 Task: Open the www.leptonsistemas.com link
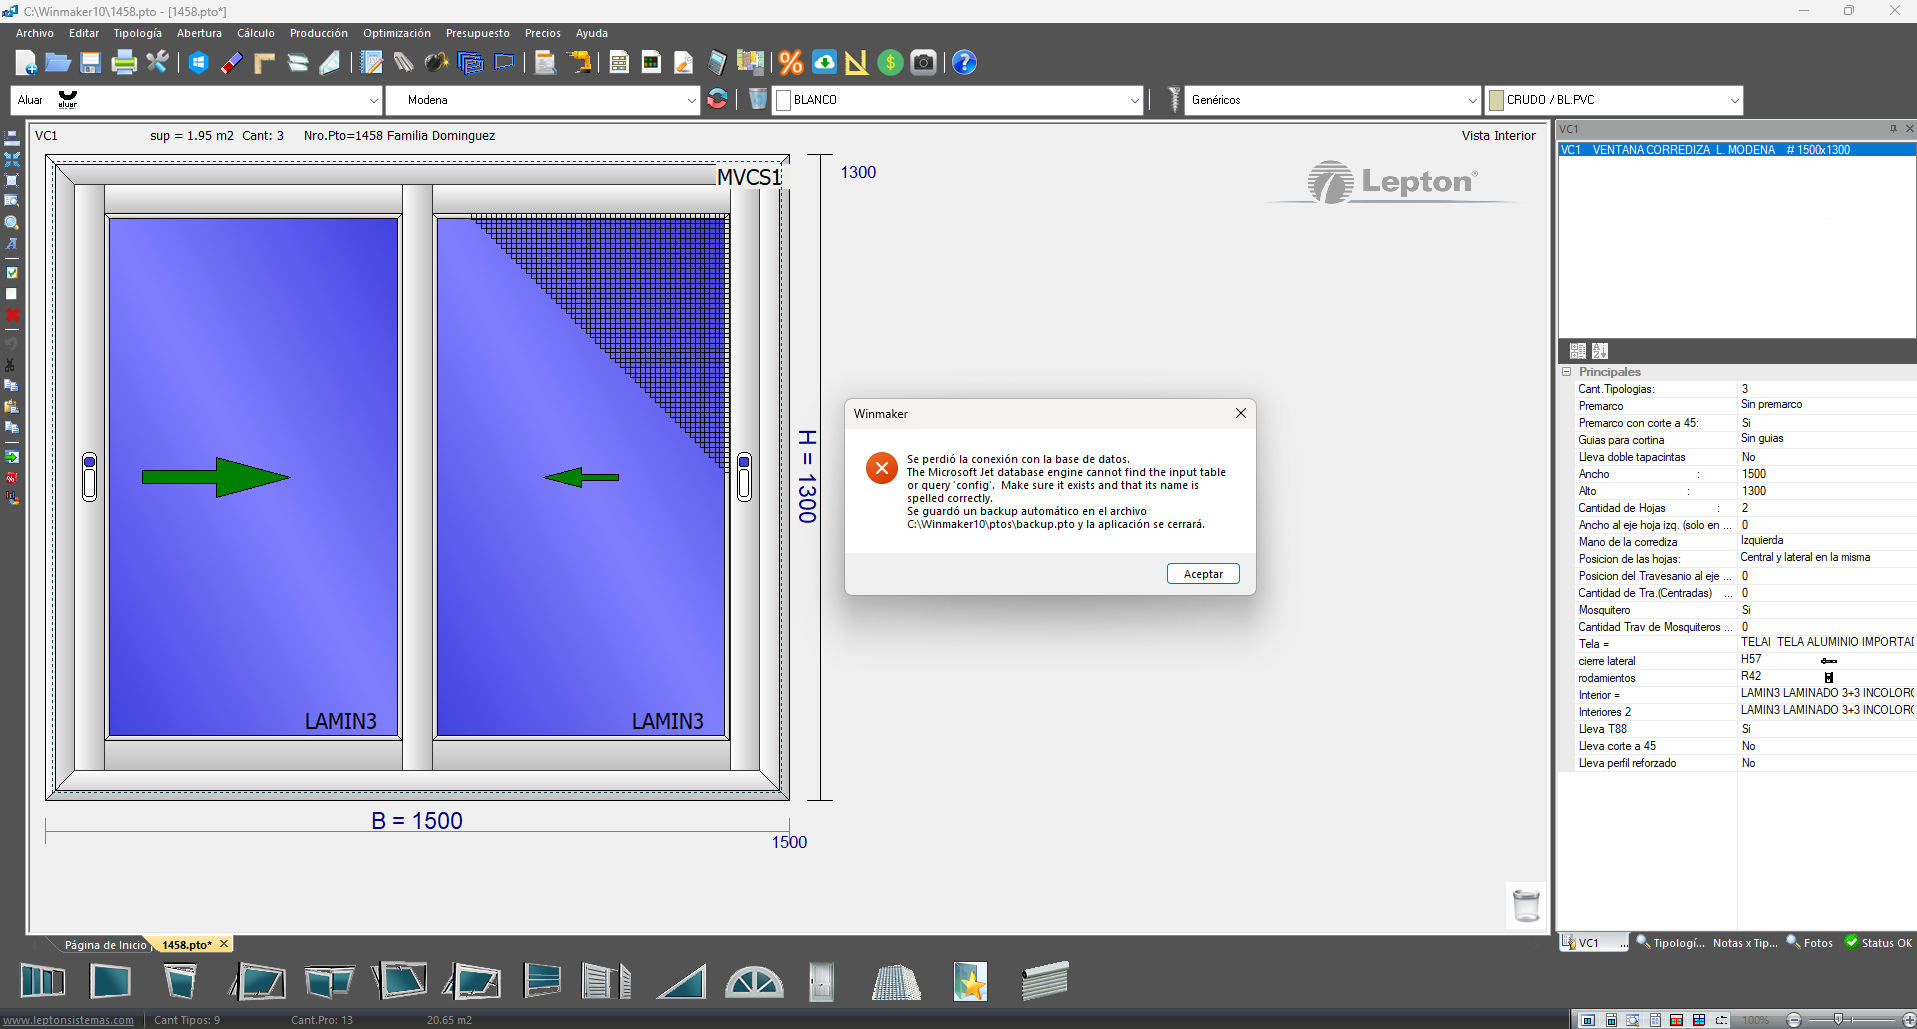click(69, 1020)
